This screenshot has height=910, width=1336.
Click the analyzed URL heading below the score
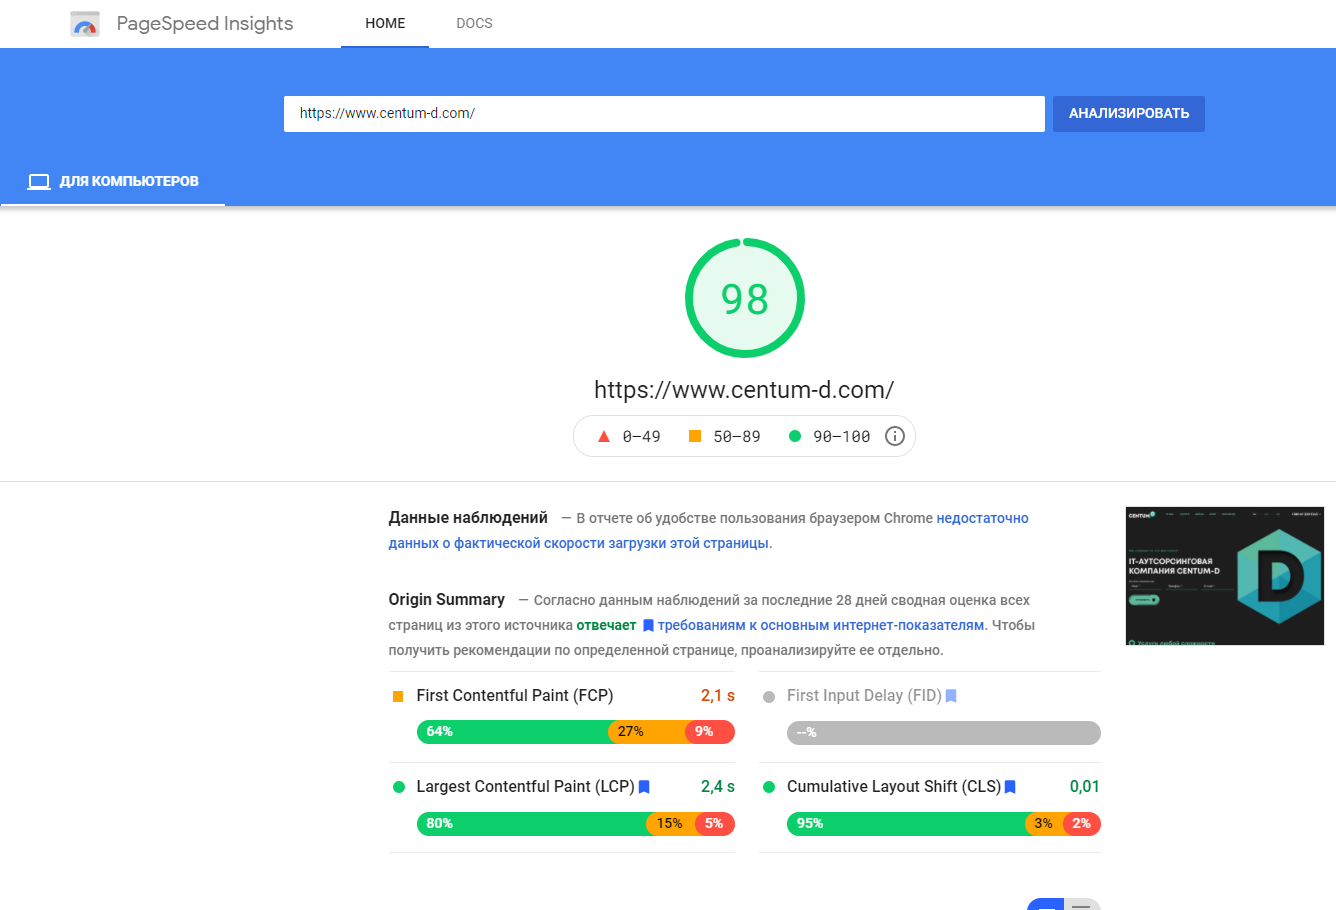744,390
